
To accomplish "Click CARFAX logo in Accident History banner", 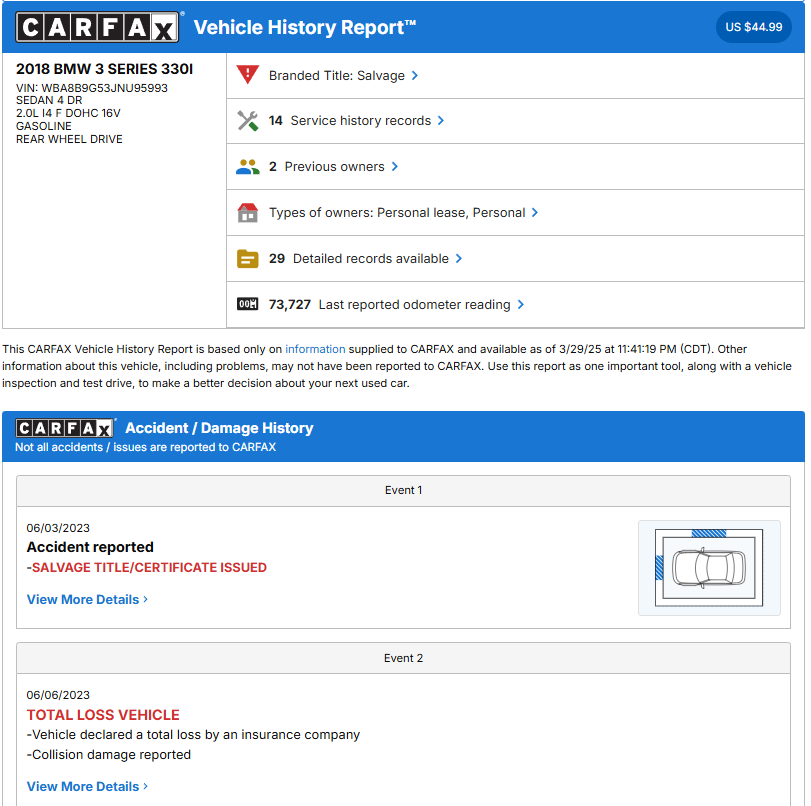I will coord(66,428).
